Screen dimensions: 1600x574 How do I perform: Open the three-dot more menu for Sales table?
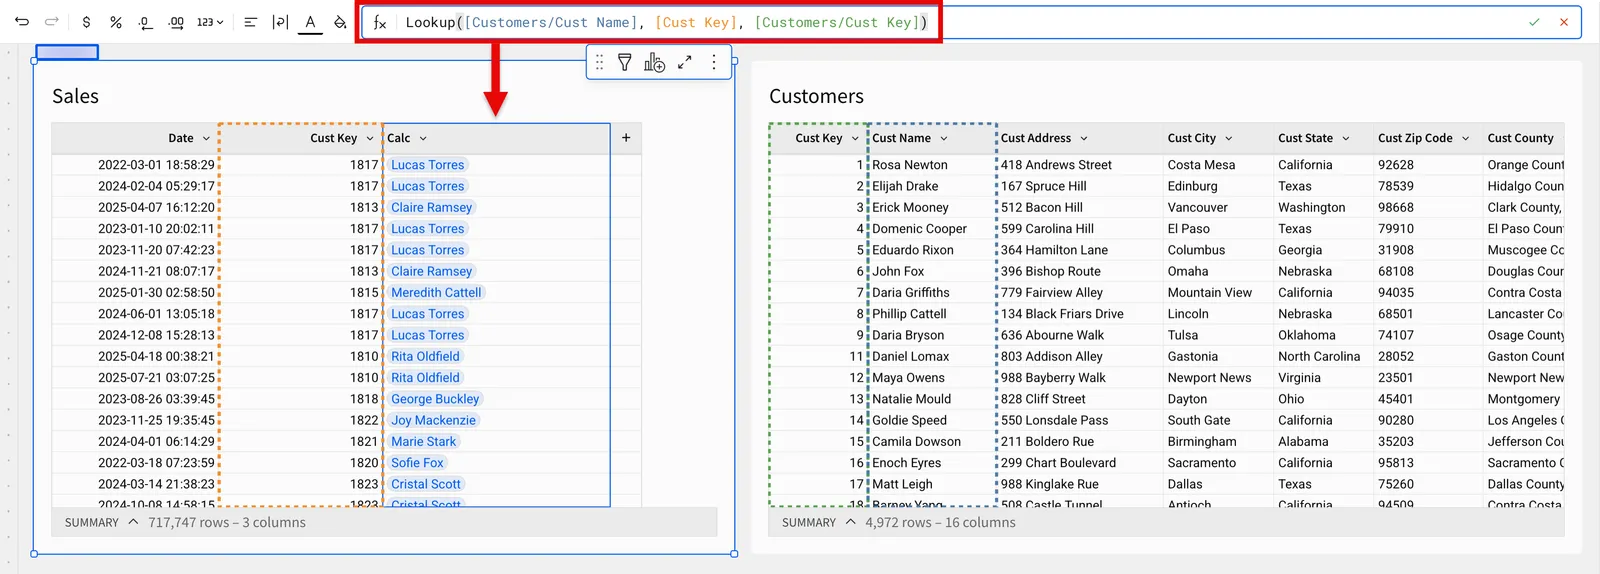[x=714, y=62]
